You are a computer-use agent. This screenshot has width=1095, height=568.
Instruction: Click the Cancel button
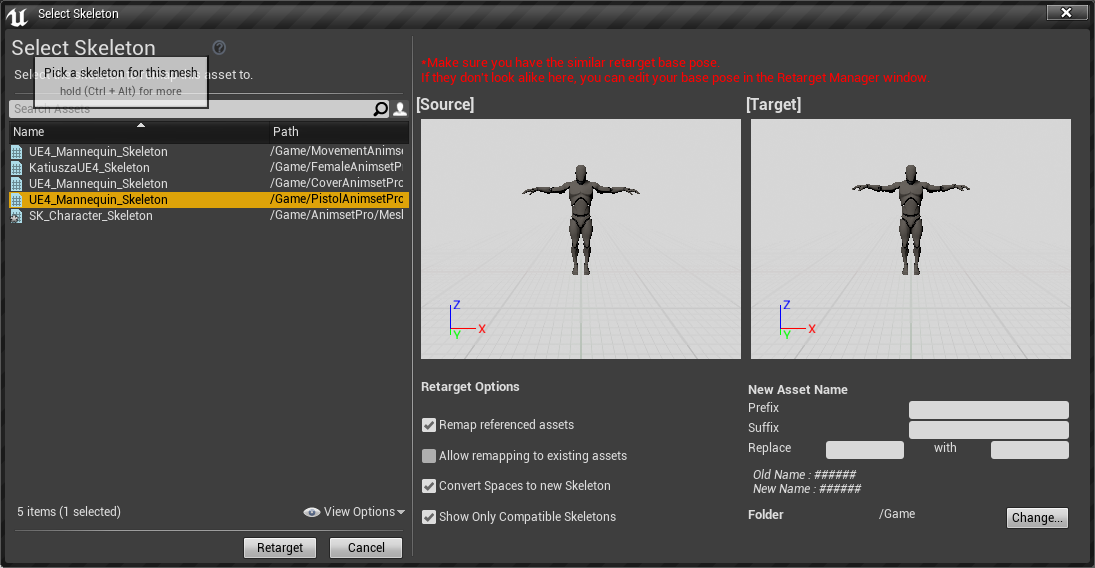366,548
